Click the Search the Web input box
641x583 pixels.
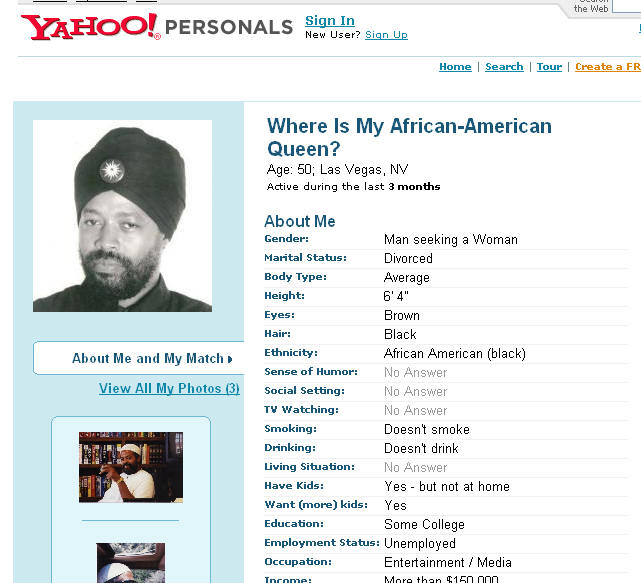click(626, 6)
